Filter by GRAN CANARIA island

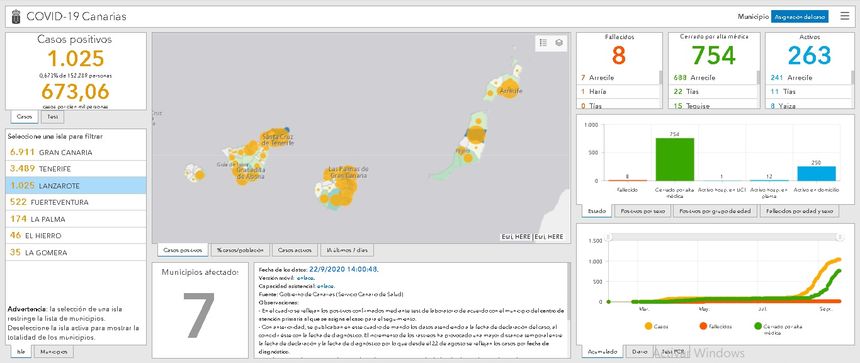point(76,152)
